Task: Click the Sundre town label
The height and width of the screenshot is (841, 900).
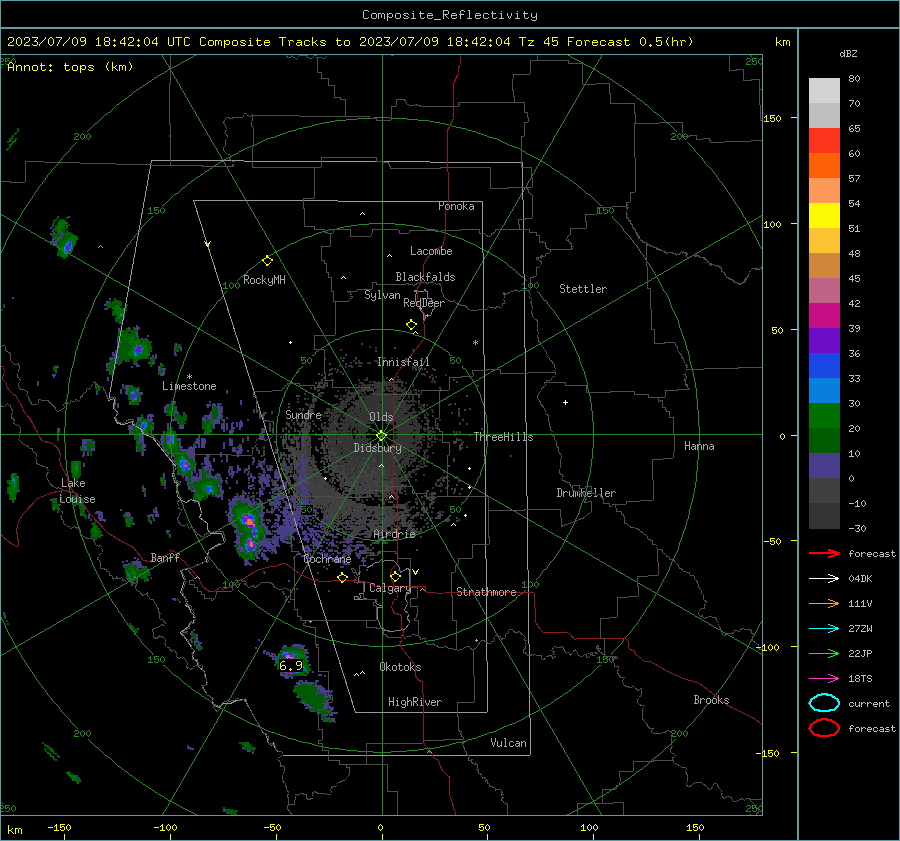Action: (x=303, y=414)
